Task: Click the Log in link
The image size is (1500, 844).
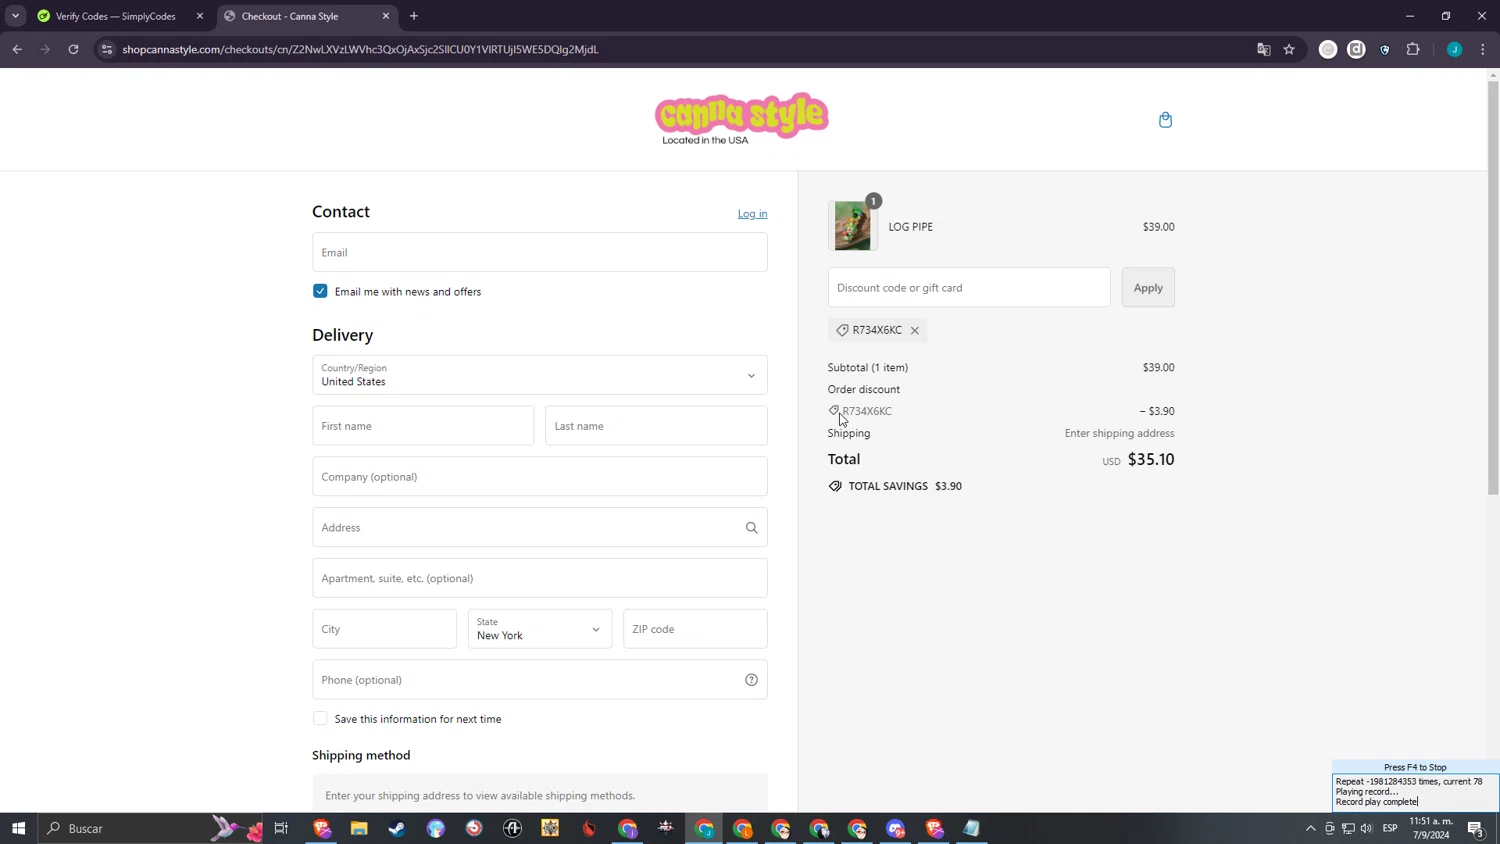Action: (x=752, y=214)
